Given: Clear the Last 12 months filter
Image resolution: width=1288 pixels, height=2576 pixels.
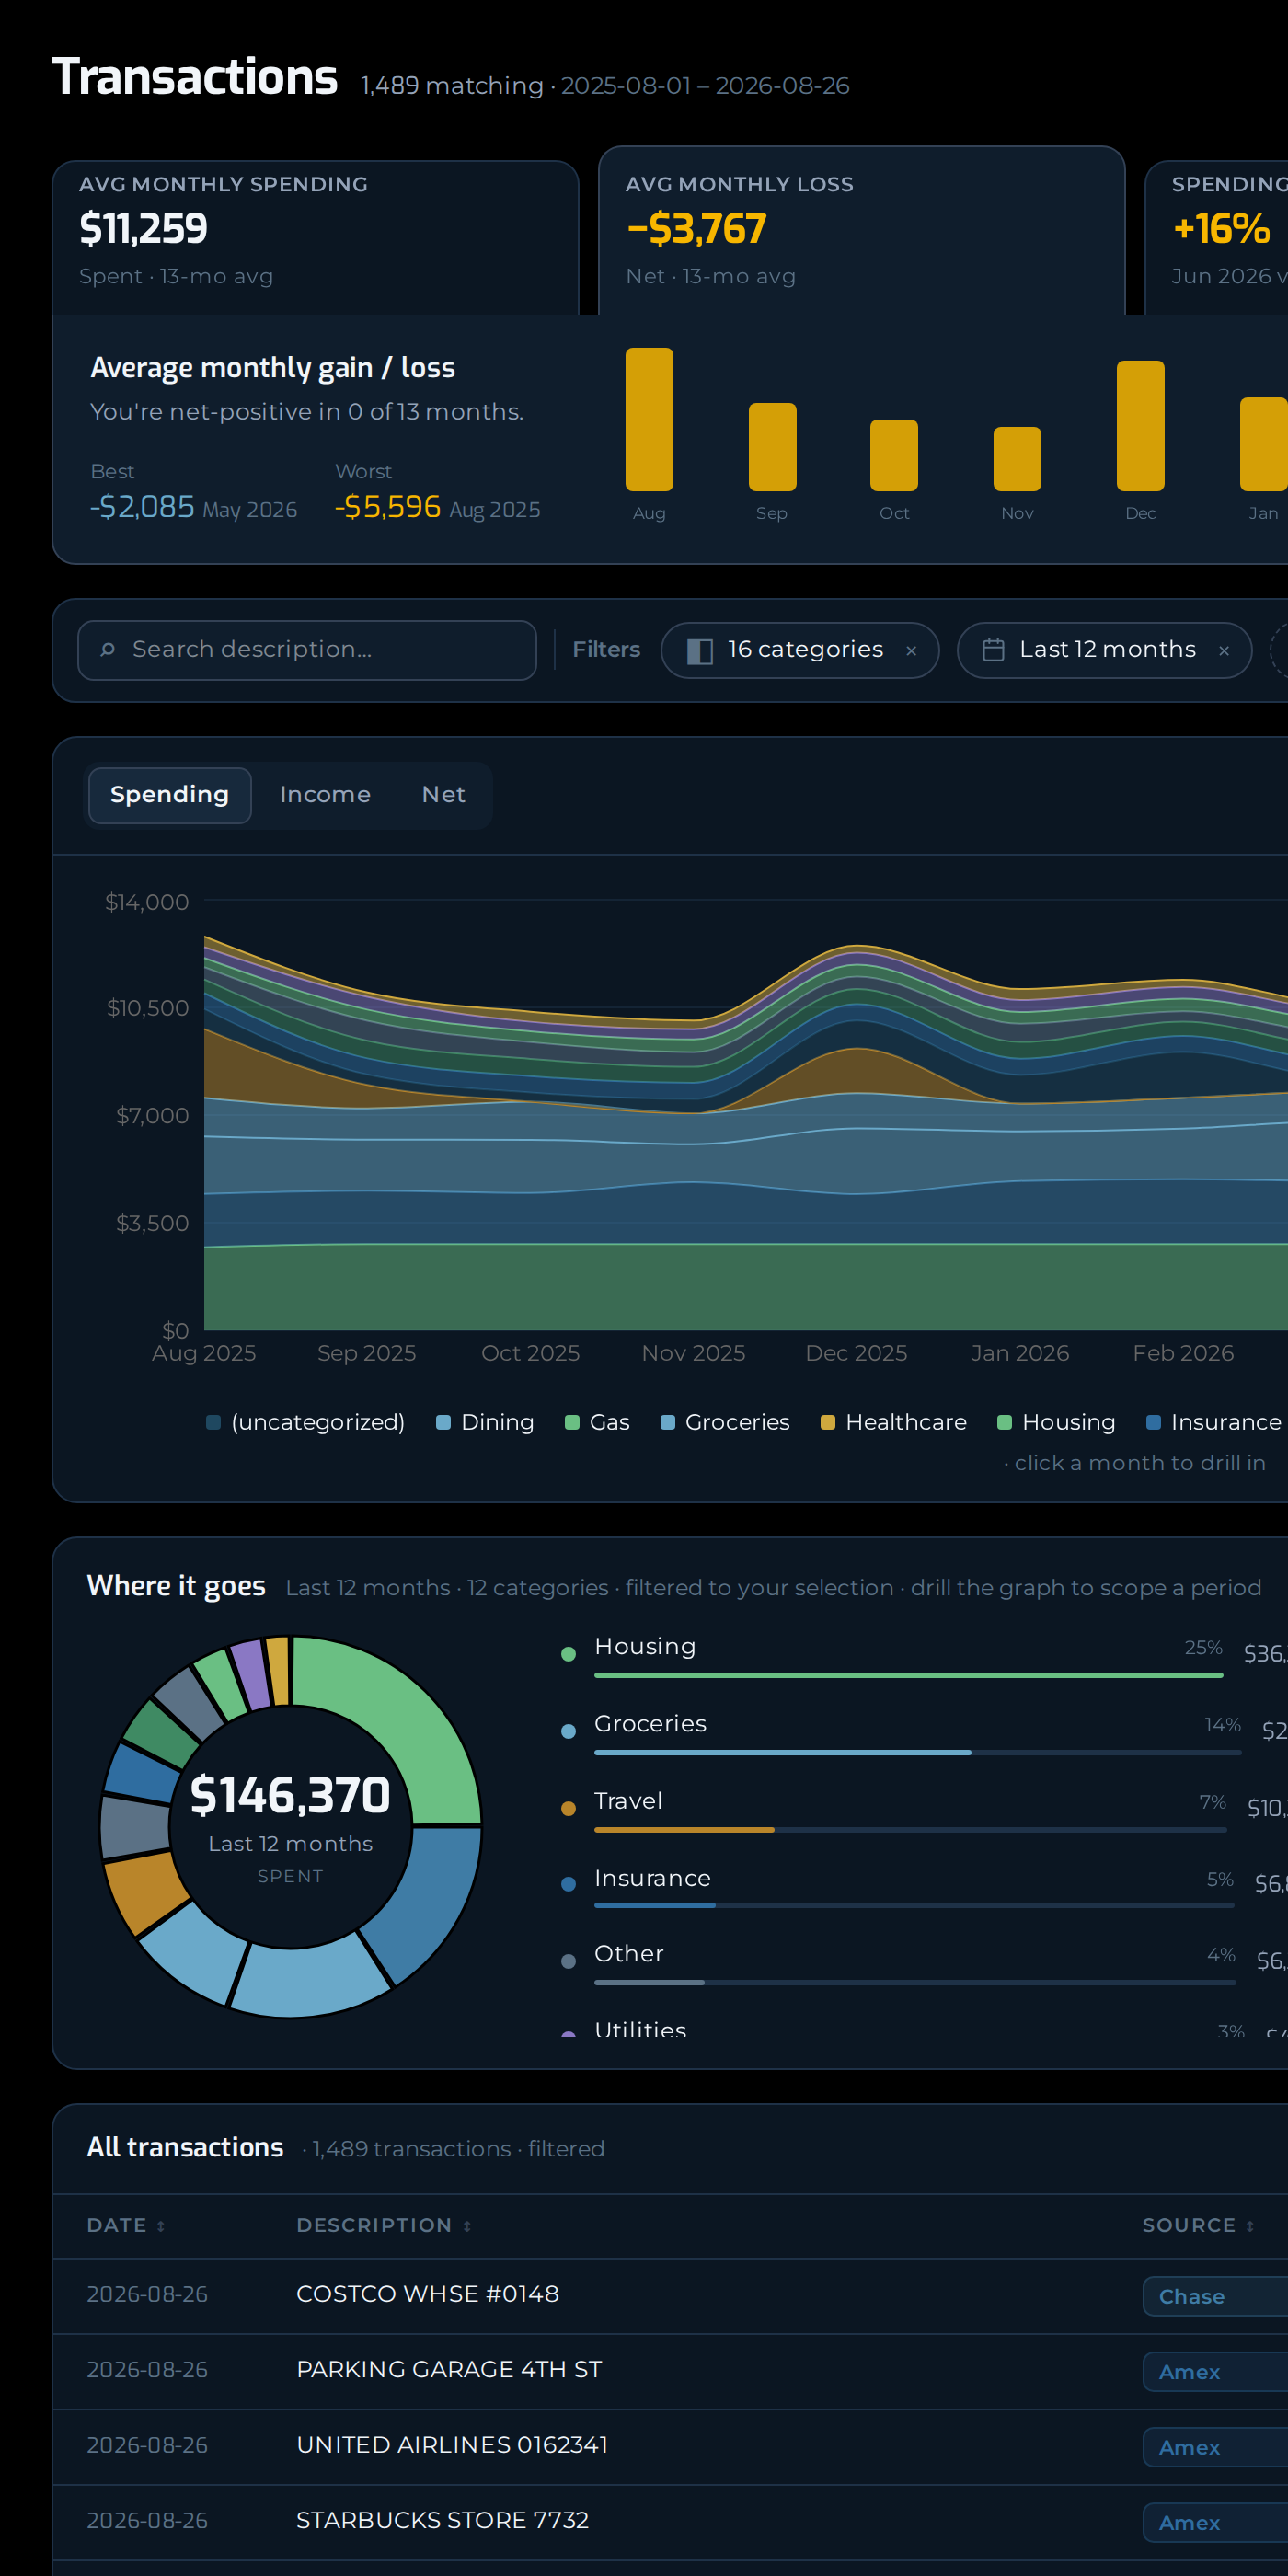Looking at the screenshot, I should point(1223,651).
